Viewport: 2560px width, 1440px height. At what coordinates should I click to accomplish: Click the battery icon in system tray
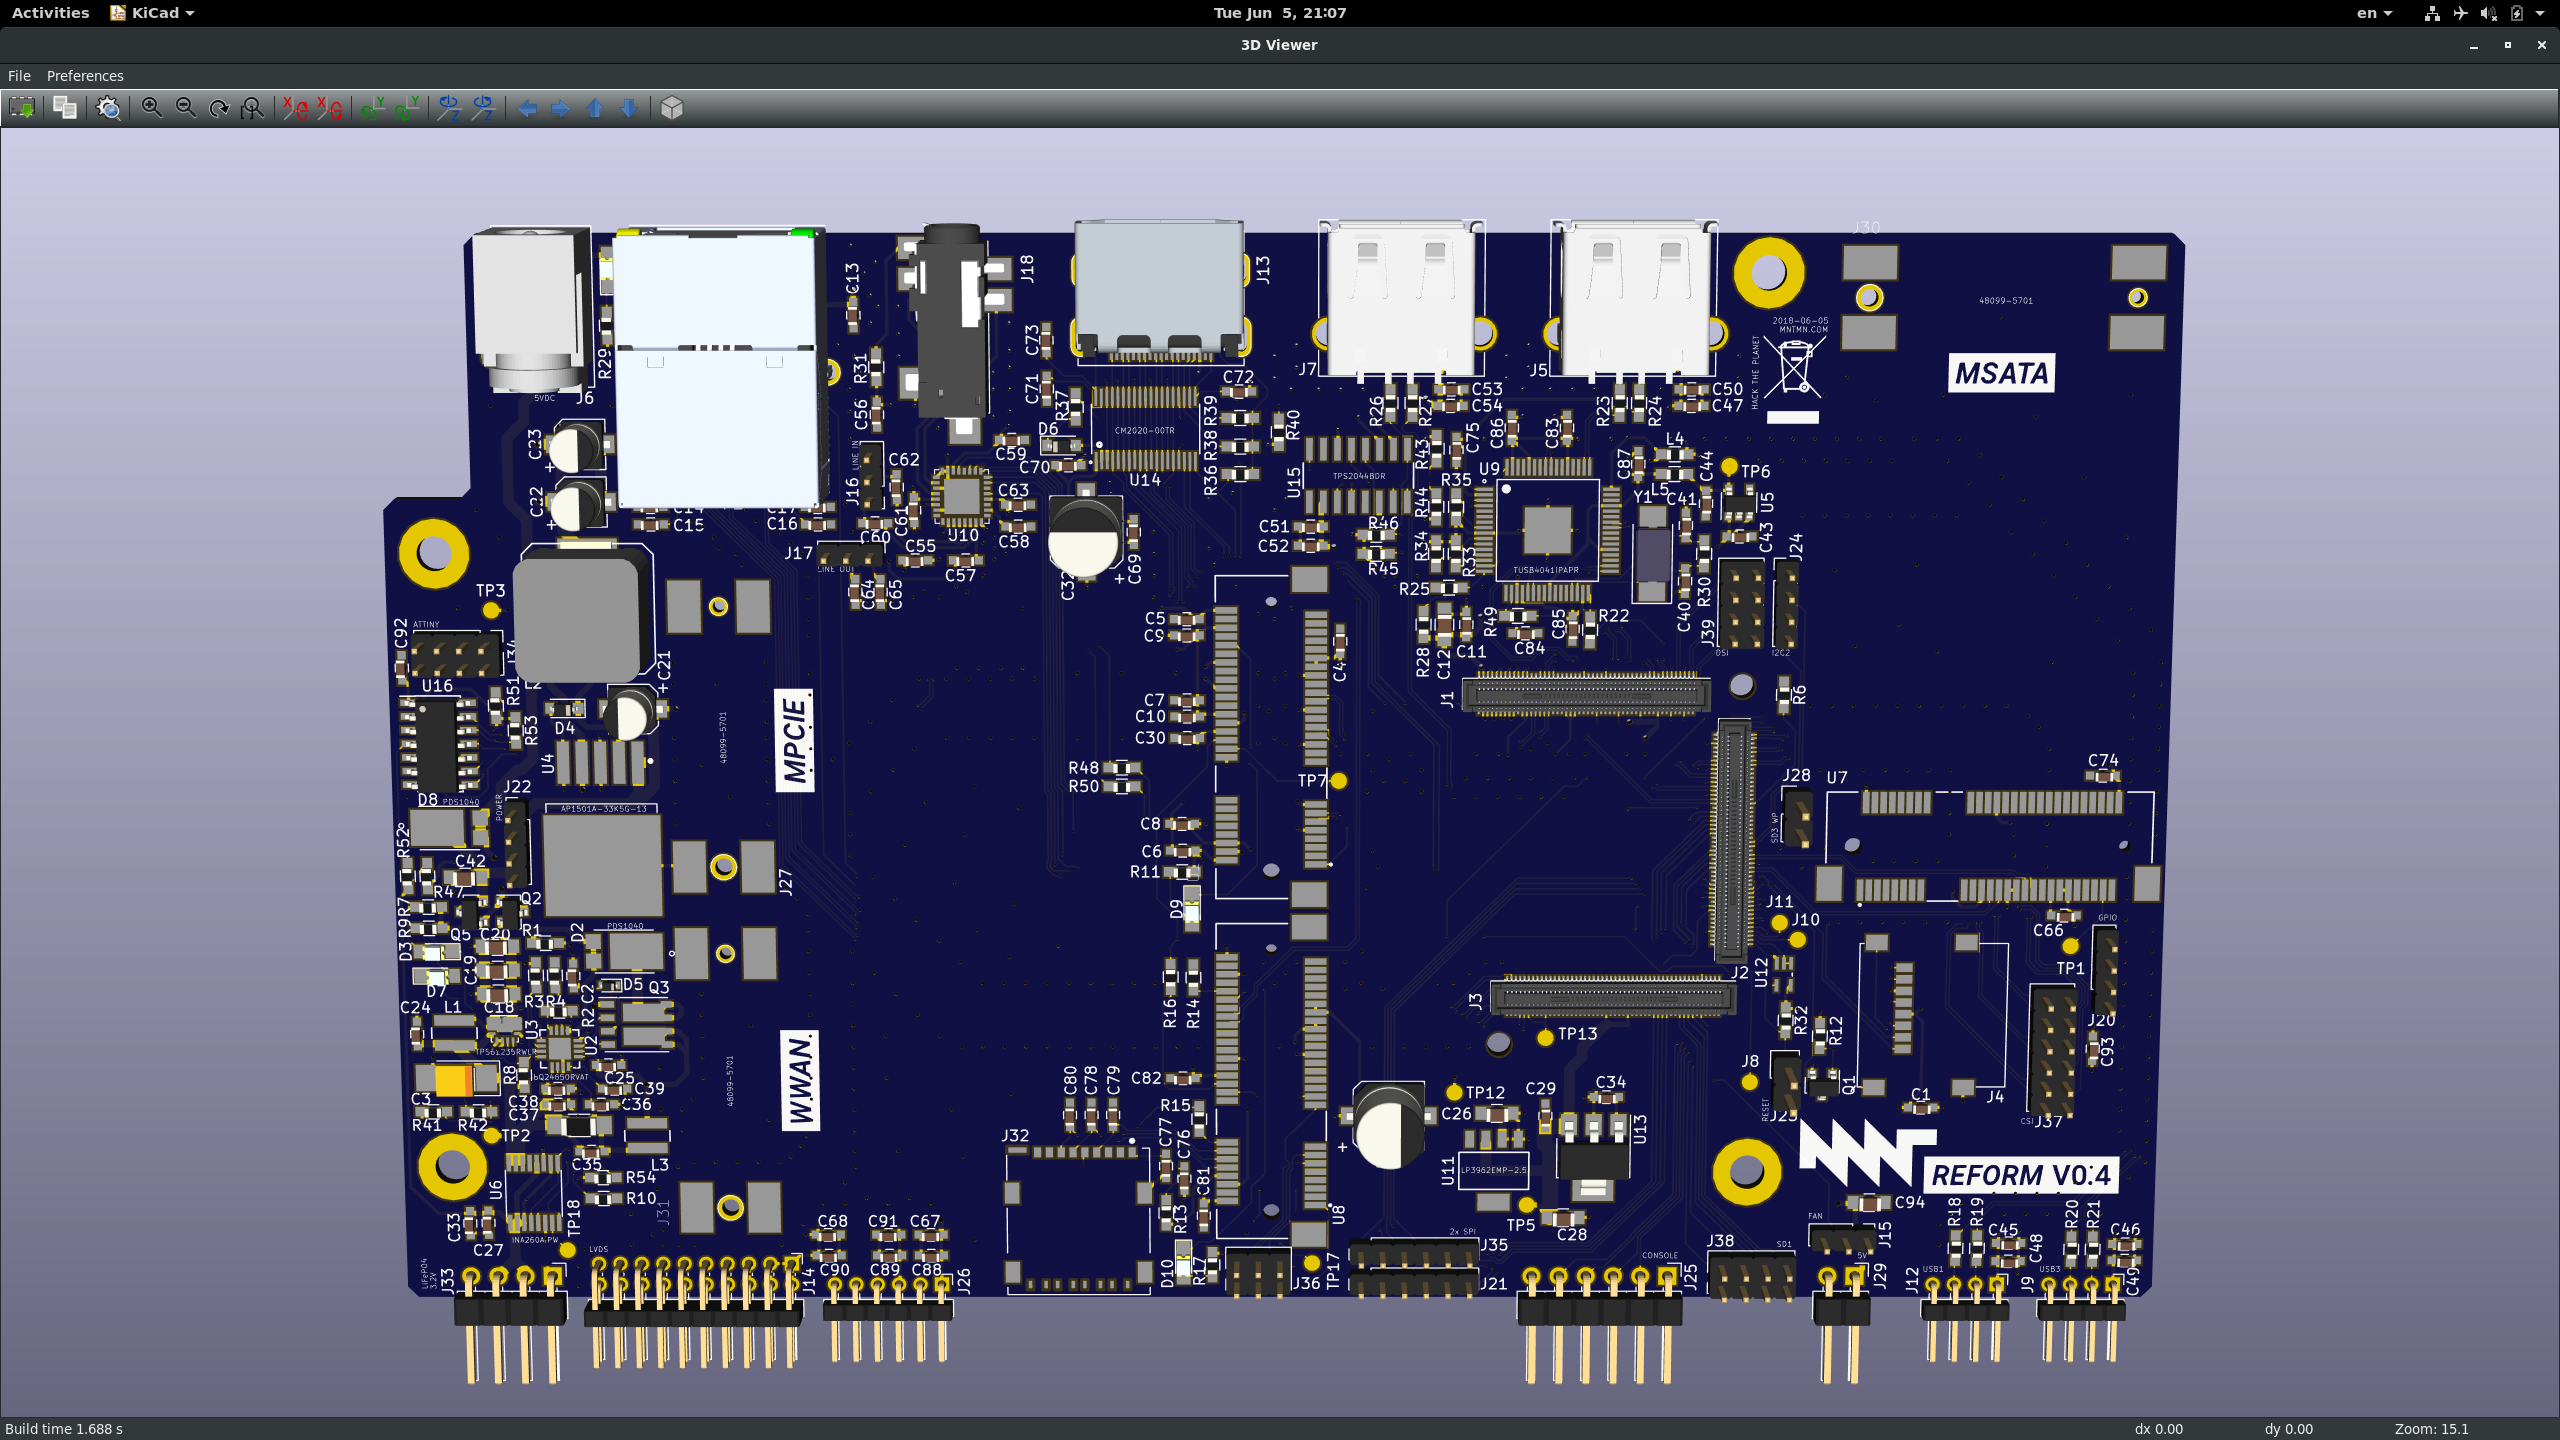coord(2516,13)
